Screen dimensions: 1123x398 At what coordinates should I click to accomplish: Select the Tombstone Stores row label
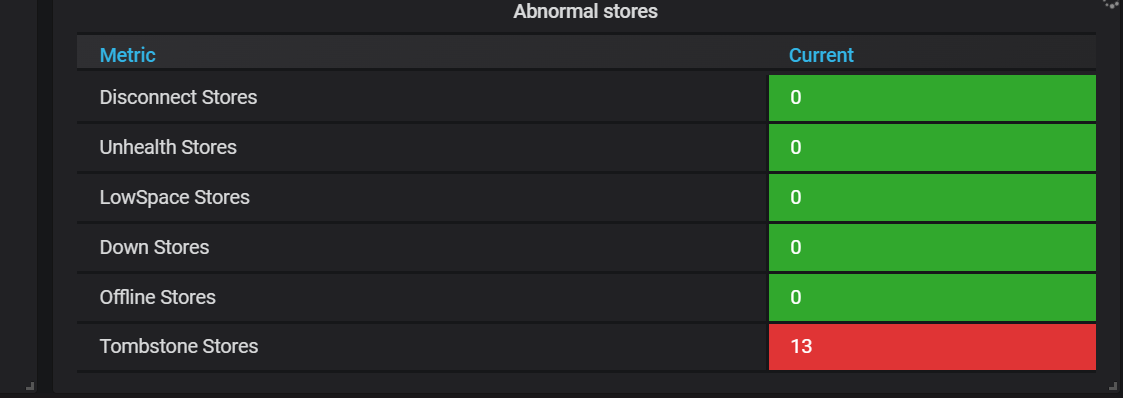179,346
